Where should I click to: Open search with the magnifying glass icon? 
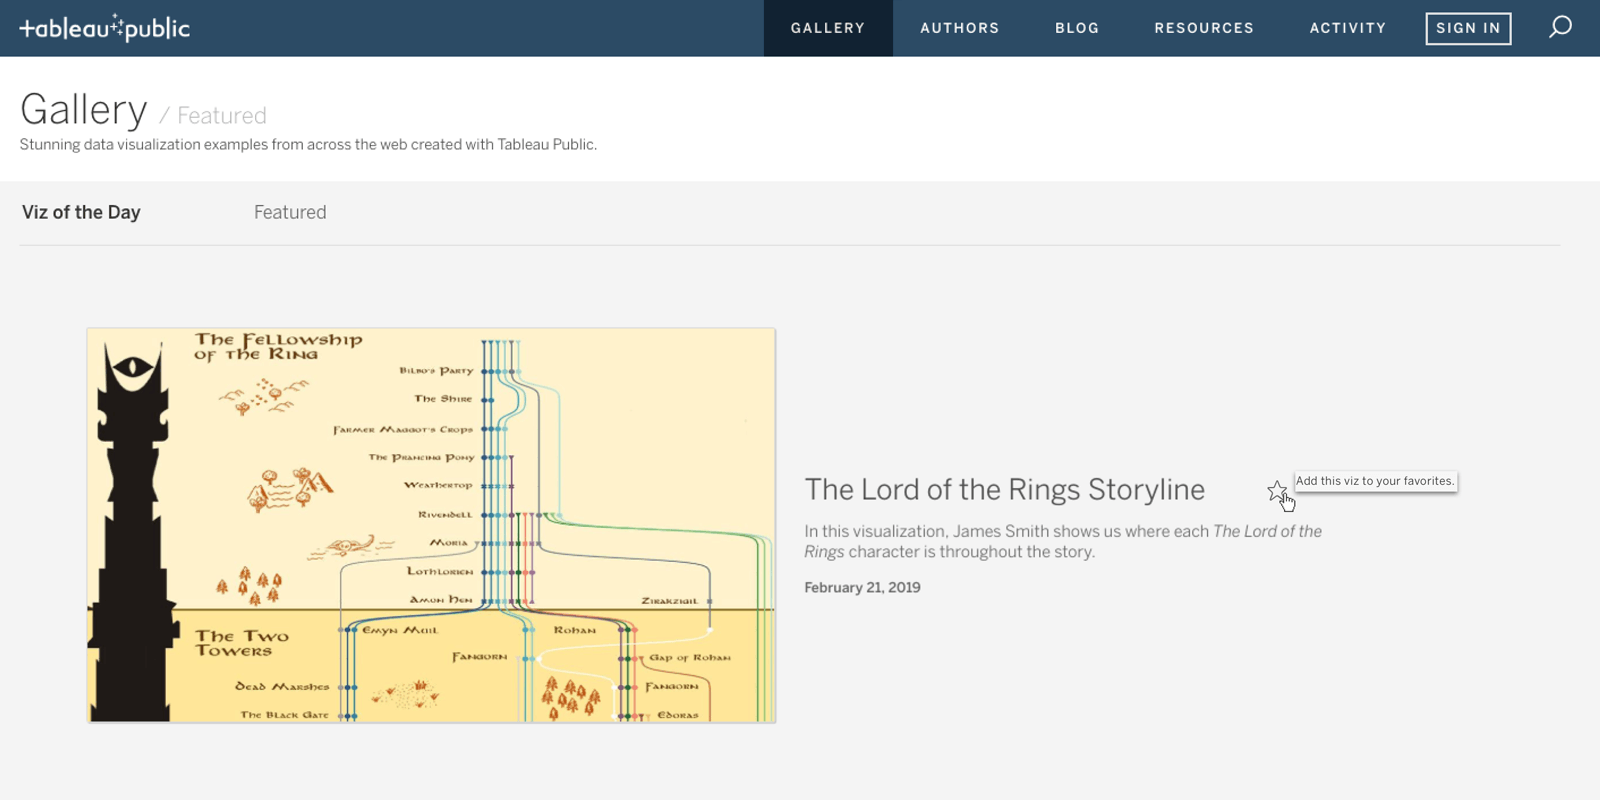[x=1560, y=27]
